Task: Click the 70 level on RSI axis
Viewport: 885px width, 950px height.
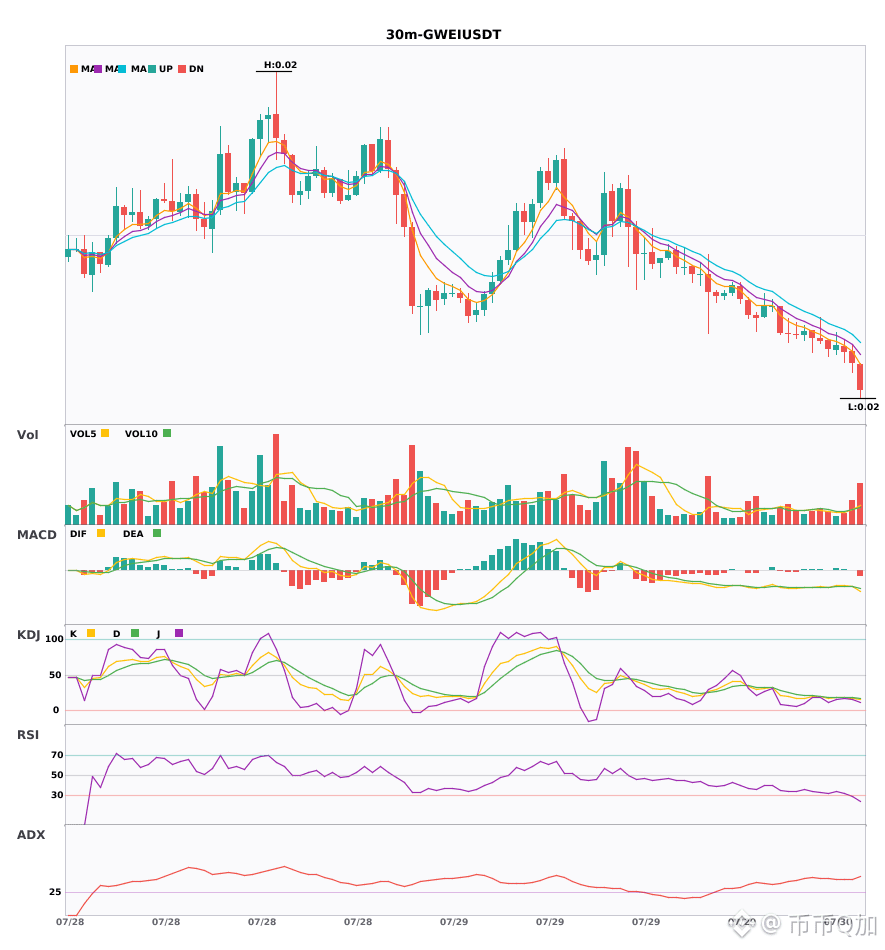Action: tap(57, 755)
